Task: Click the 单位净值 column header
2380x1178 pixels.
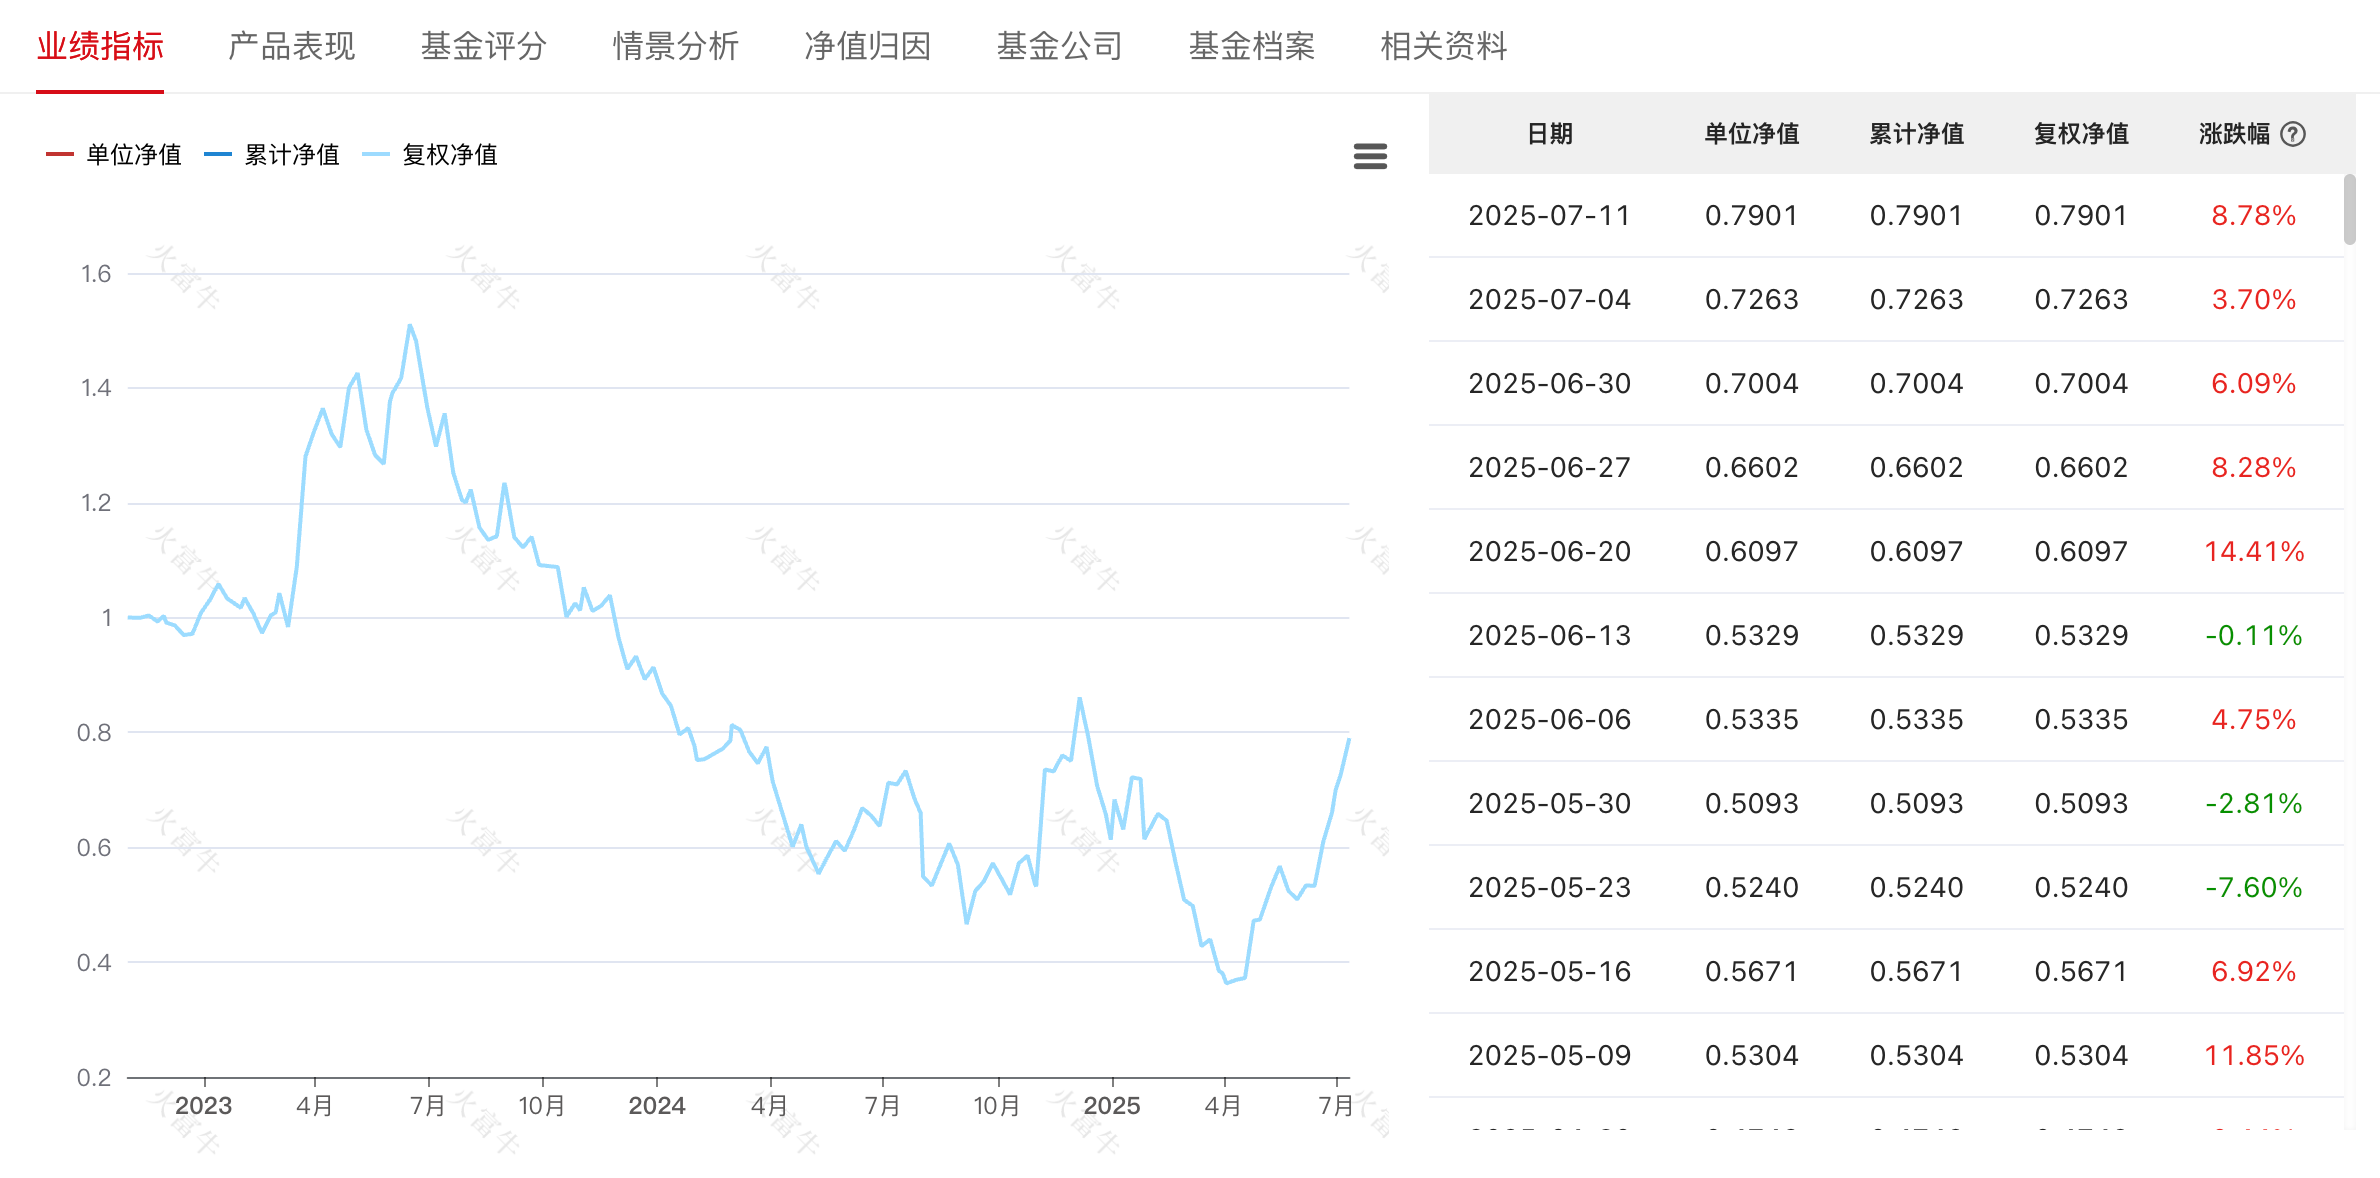Action: point(1751,134)
